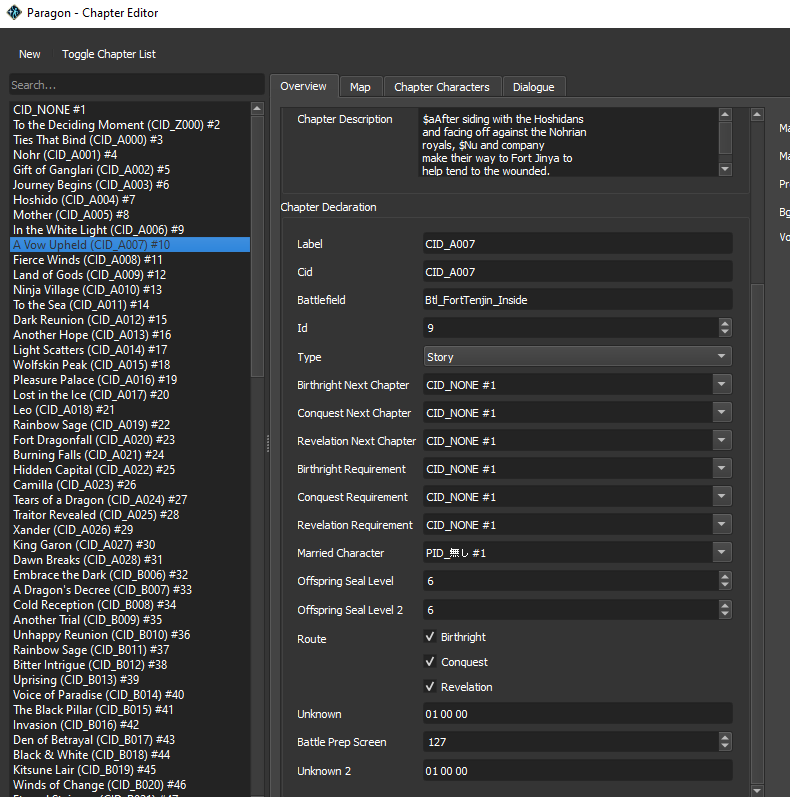Increment Offspring Seal Level stepper
Screen dimensions: 790x797
click(725, 576)
